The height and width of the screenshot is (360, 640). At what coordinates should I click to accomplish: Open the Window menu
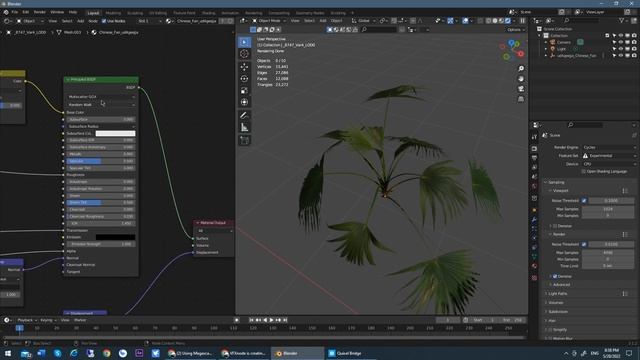coord(57,12)
